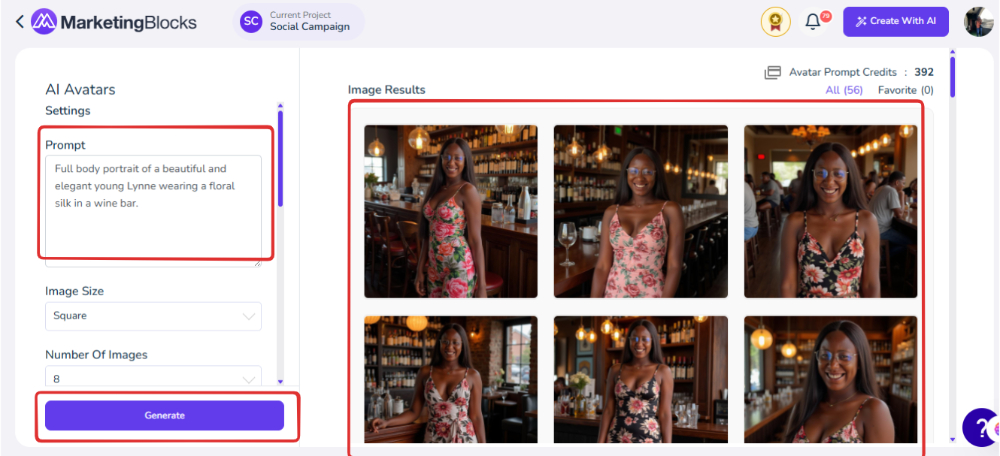The width and height of the screenshot is (1000, 456).
Task: Click the AI Avatars heading
Action: coord(80,89)
